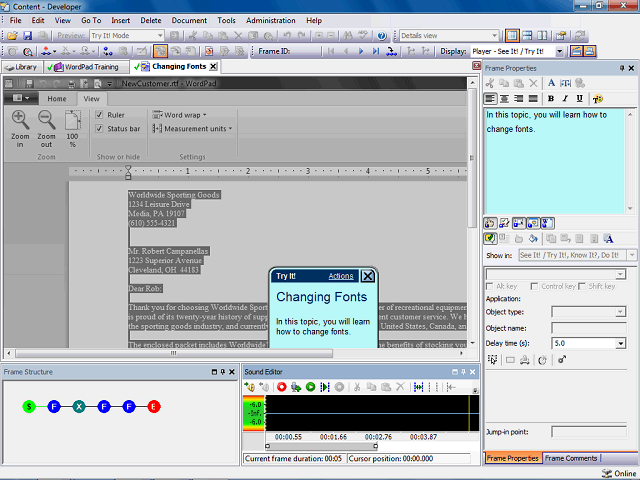The width and height of the screenshot is (640, 480).
Task: Click the bubble shield icon in Frame Properties
Action: tap(490, 238)
